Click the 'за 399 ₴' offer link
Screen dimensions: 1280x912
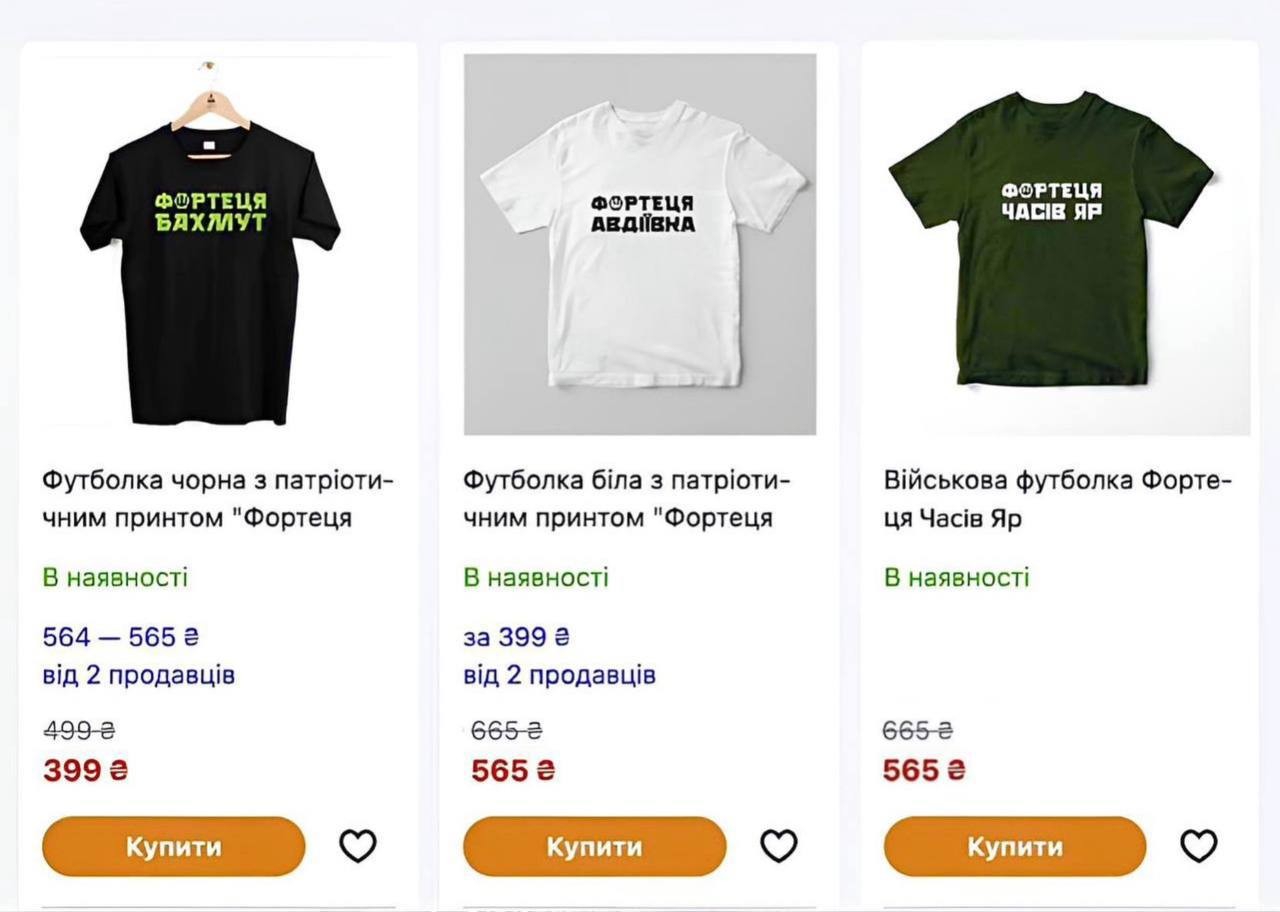click(x=516, y=637)
